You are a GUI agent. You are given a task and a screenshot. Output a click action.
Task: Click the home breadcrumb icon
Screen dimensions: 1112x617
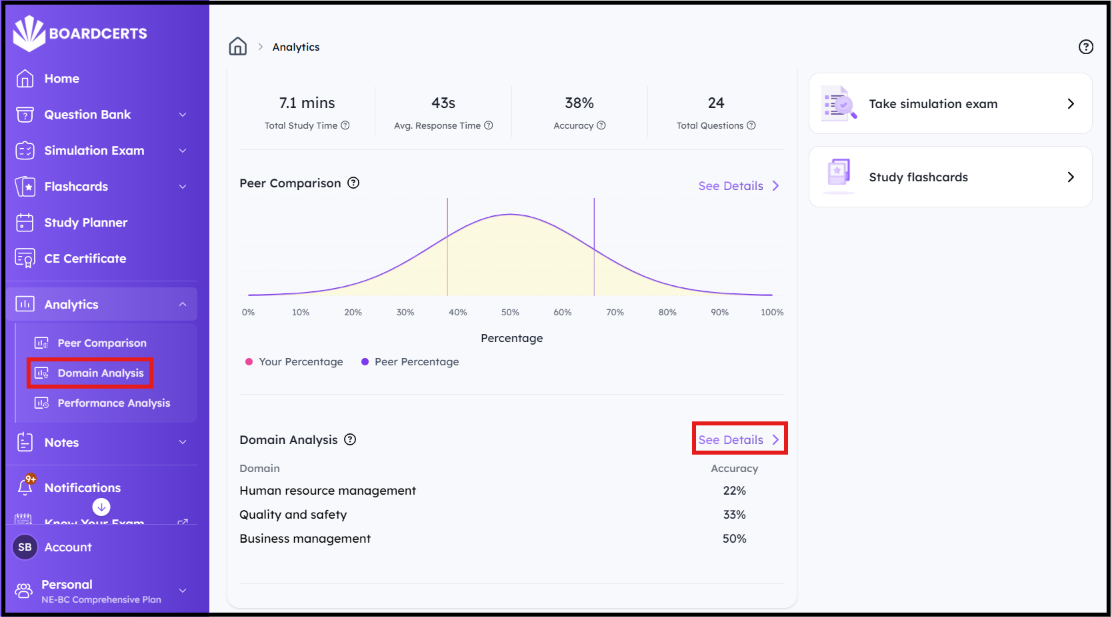click(238, 47)
